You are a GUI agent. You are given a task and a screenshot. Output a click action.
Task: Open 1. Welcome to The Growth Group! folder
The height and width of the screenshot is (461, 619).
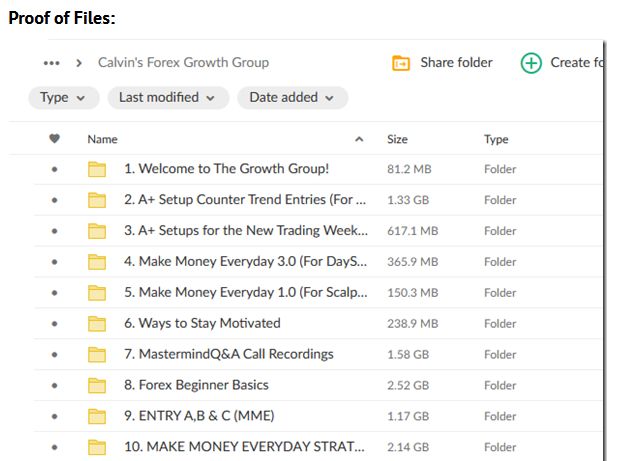click(227, 169)
